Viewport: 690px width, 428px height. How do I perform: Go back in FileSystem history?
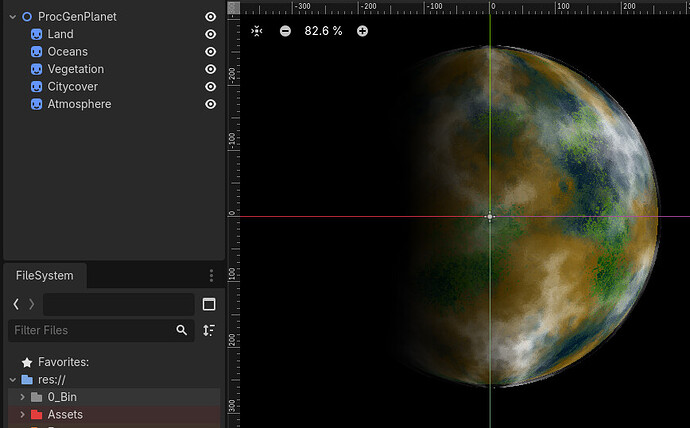coord(16,304)
